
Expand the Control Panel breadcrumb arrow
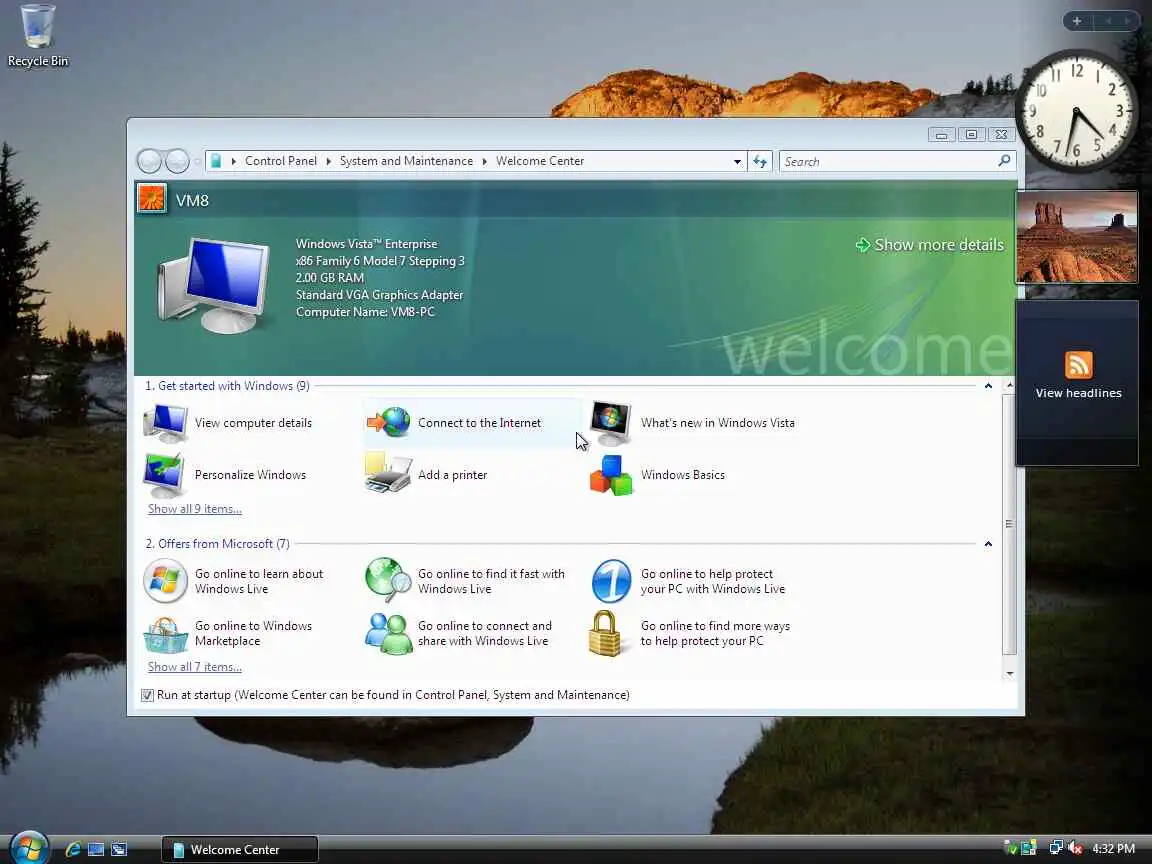(x=233, y=161)
